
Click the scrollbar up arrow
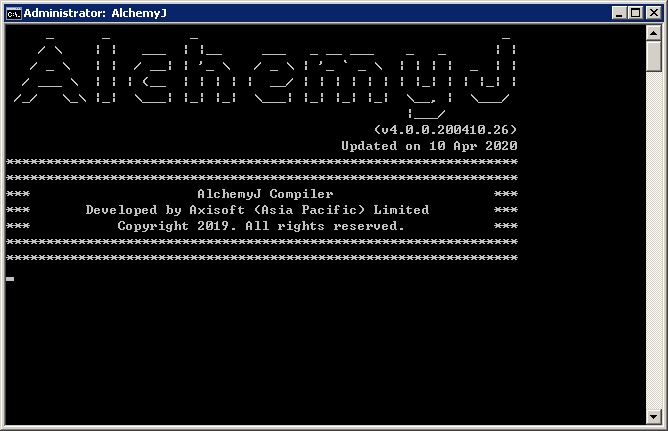[653, 33]
